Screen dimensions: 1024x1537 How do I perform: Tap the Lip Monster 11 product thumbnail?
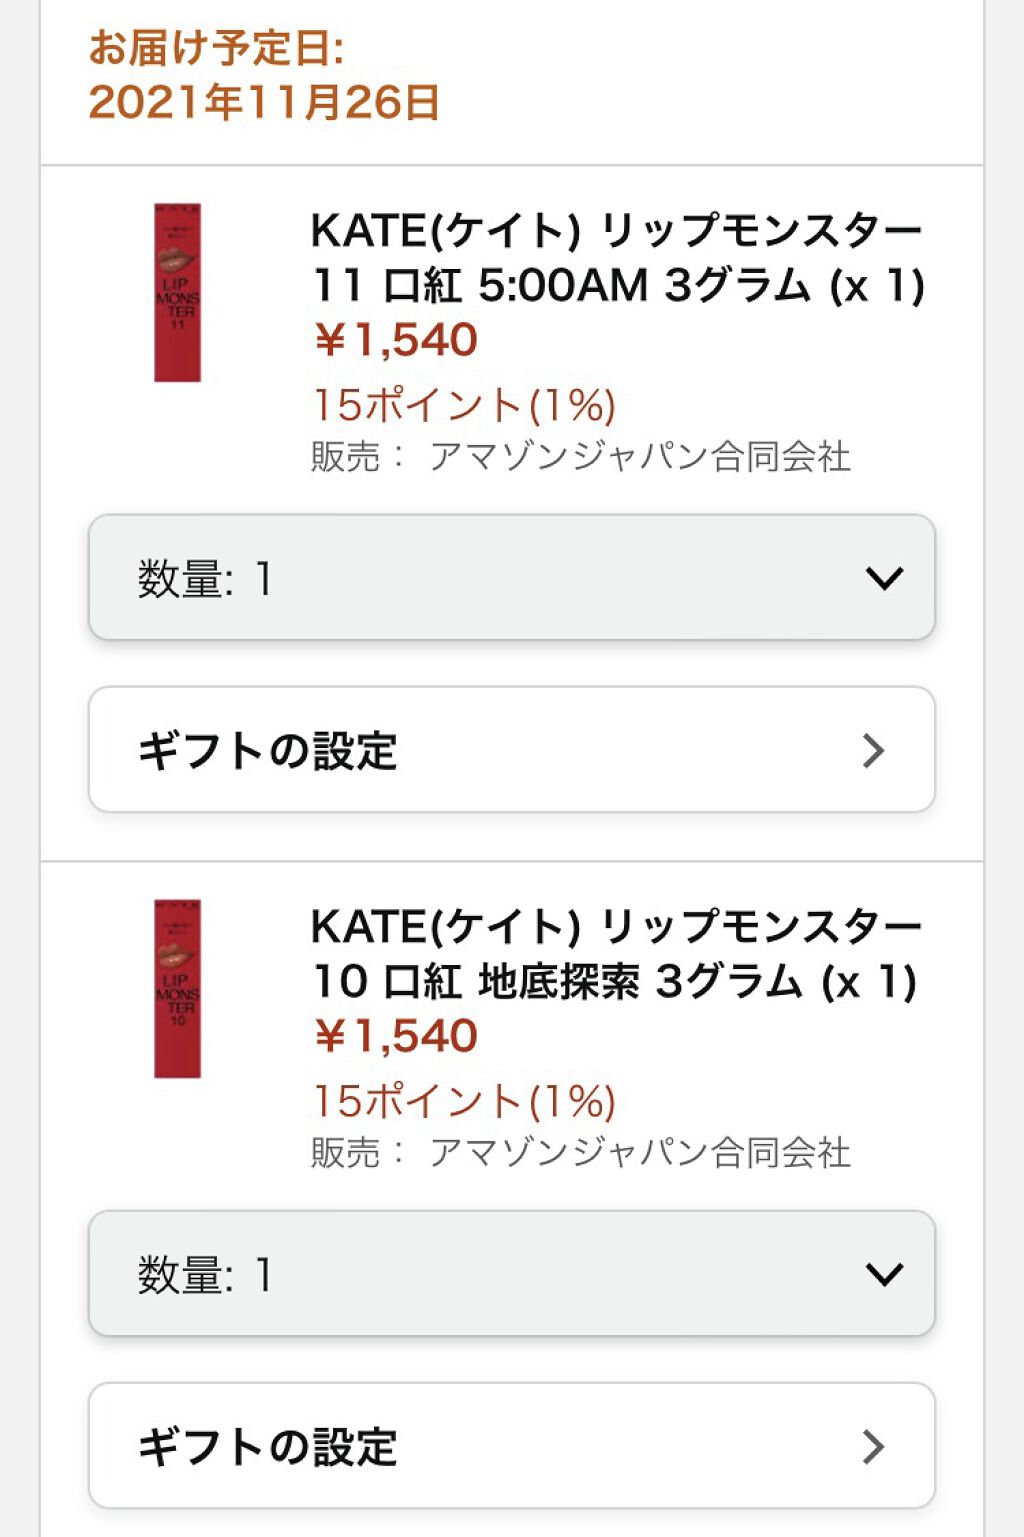click(177, 293)
